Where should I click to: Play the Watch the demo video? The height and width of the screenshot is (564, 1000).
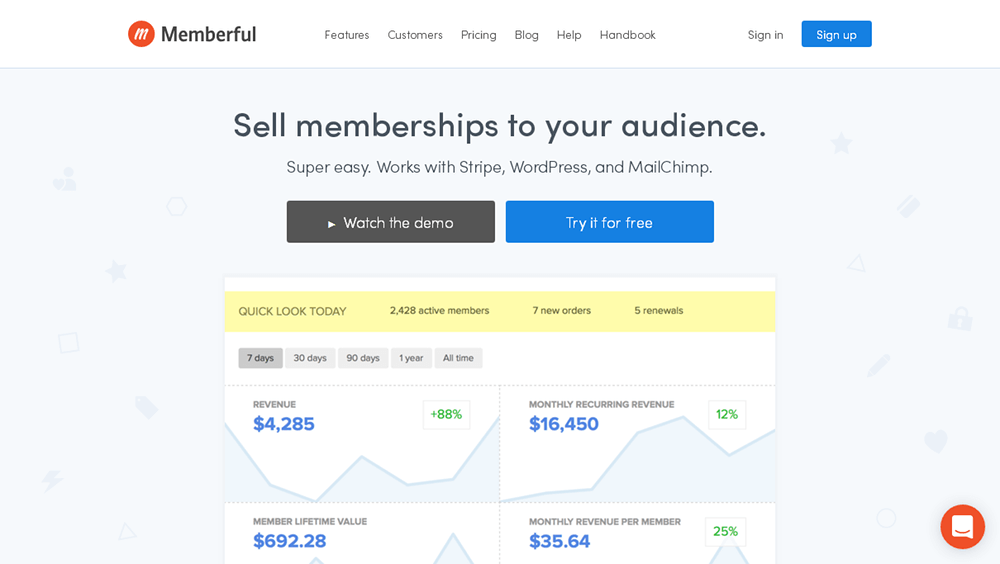[x=390, y=222]
